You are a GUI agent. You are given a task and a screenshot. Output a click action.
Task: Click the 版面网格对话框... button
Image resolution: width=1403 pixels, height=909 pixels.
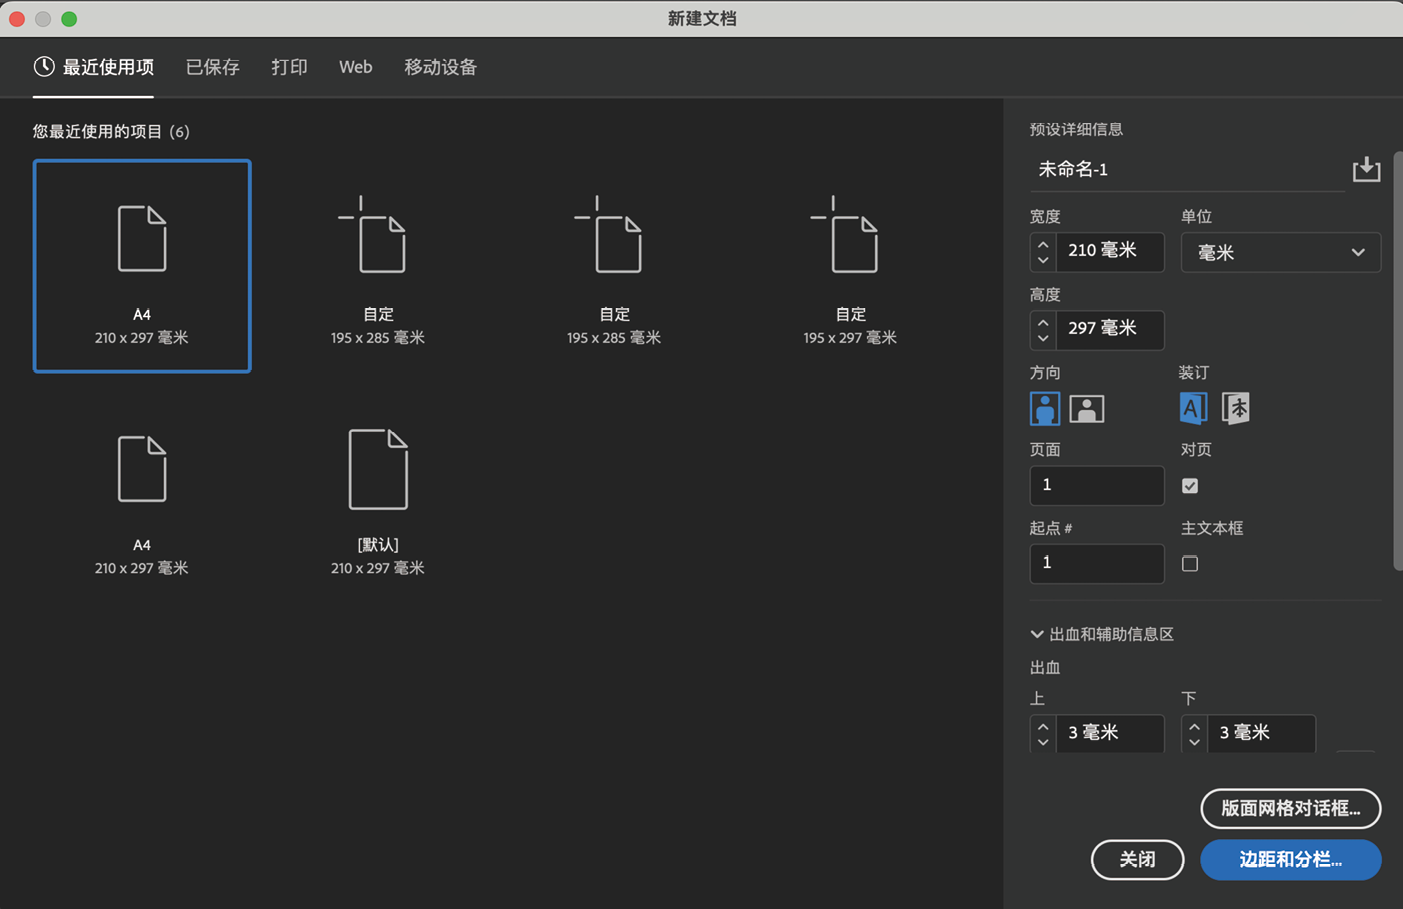[x=1290, y=809]
